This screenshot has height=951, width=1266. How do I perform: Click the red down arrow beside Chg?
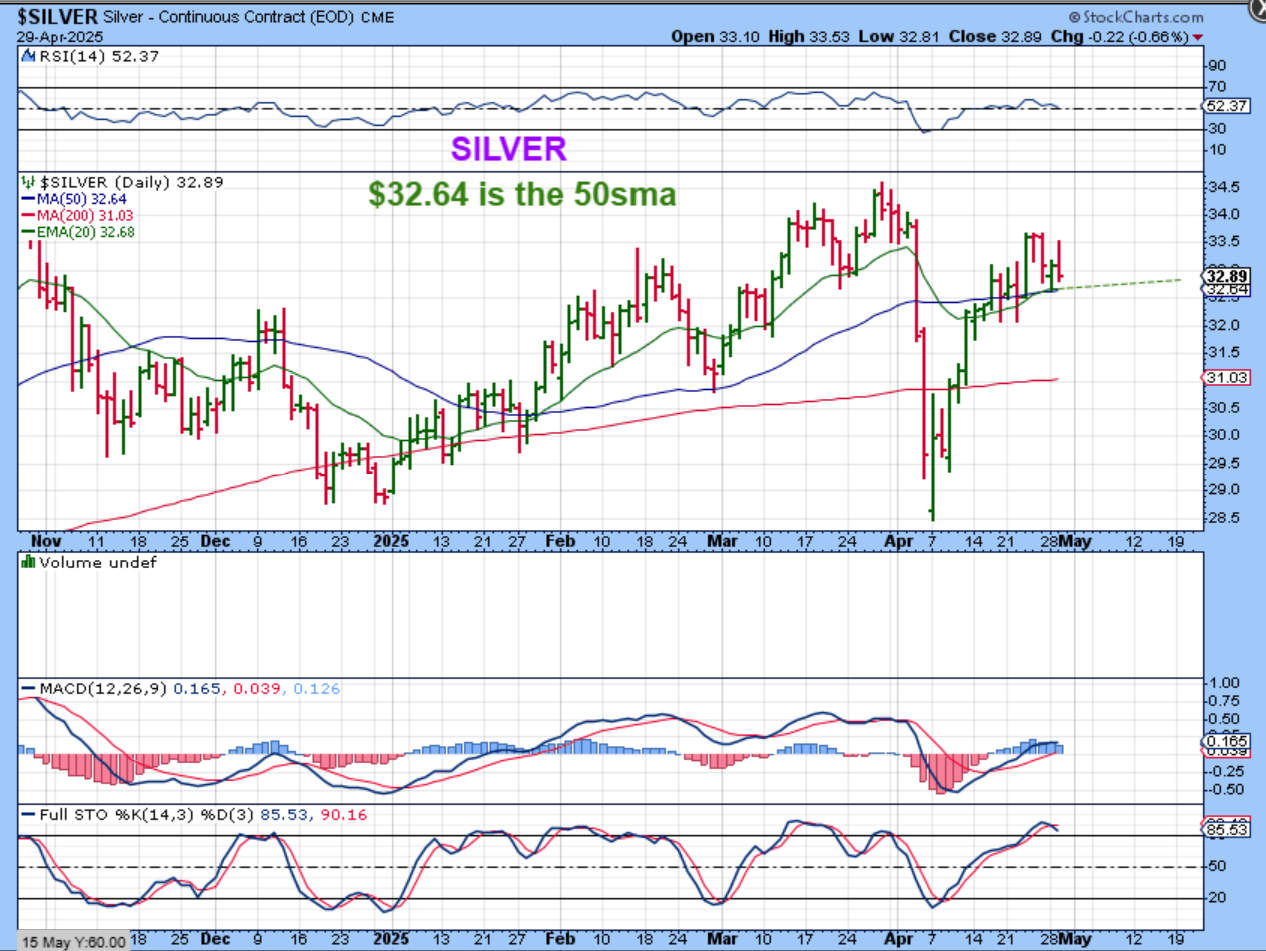click(x=1198, y=37)
